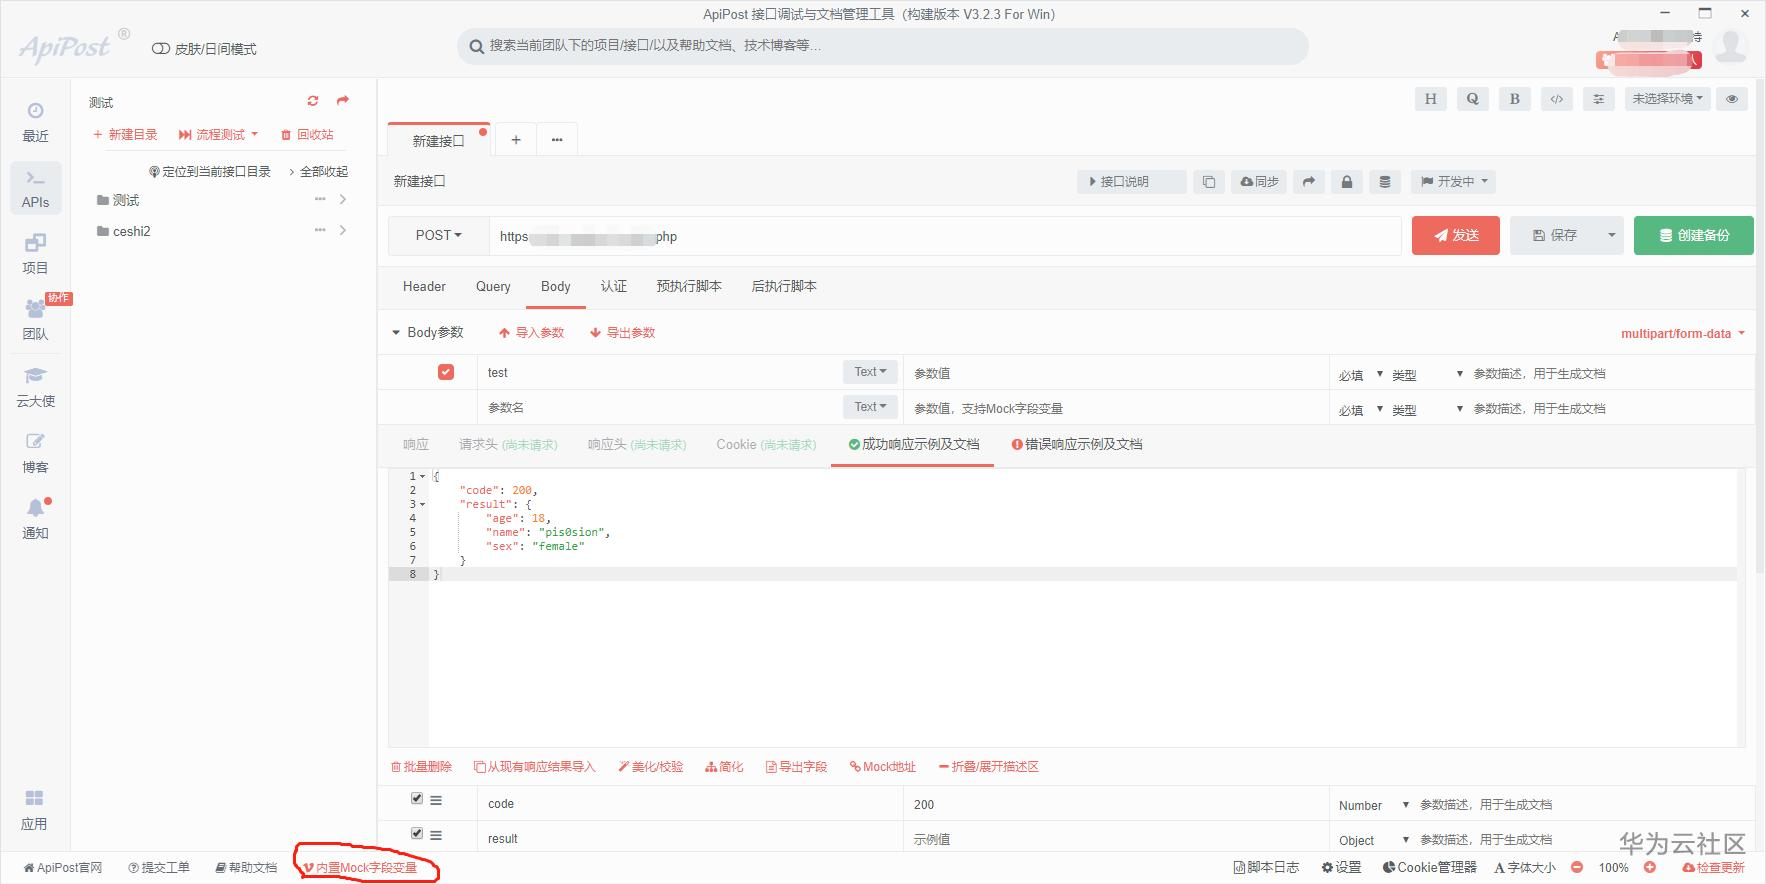The height and width of the screenshot is (884, 1766).
Task: Switch to the 后执行脚本 tab
Action: click(x=784, y=287)
